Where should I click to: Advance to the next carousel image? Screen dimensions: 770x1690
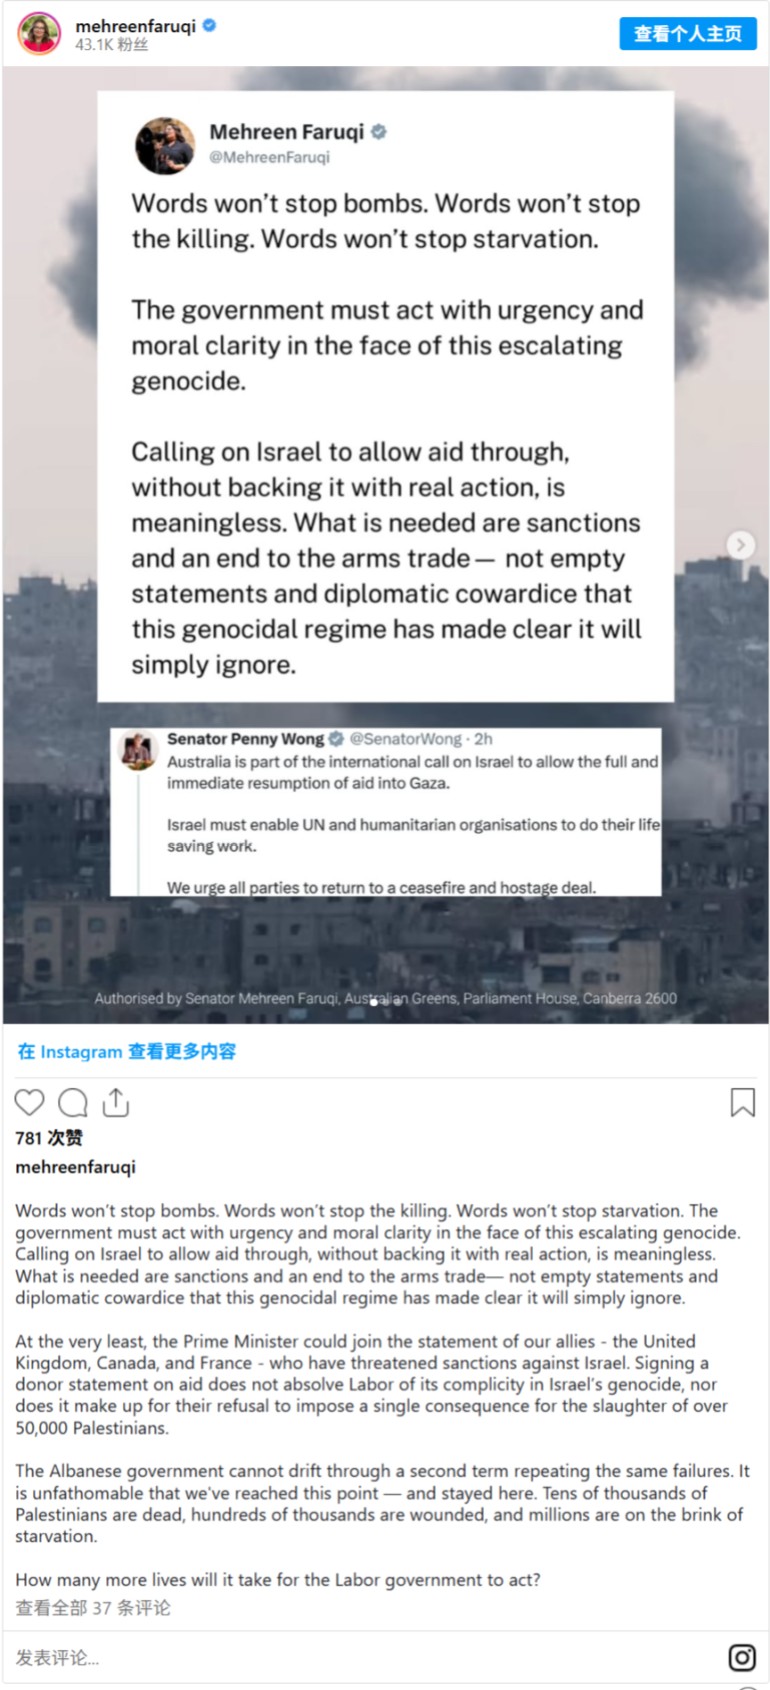tap(740, 545)
